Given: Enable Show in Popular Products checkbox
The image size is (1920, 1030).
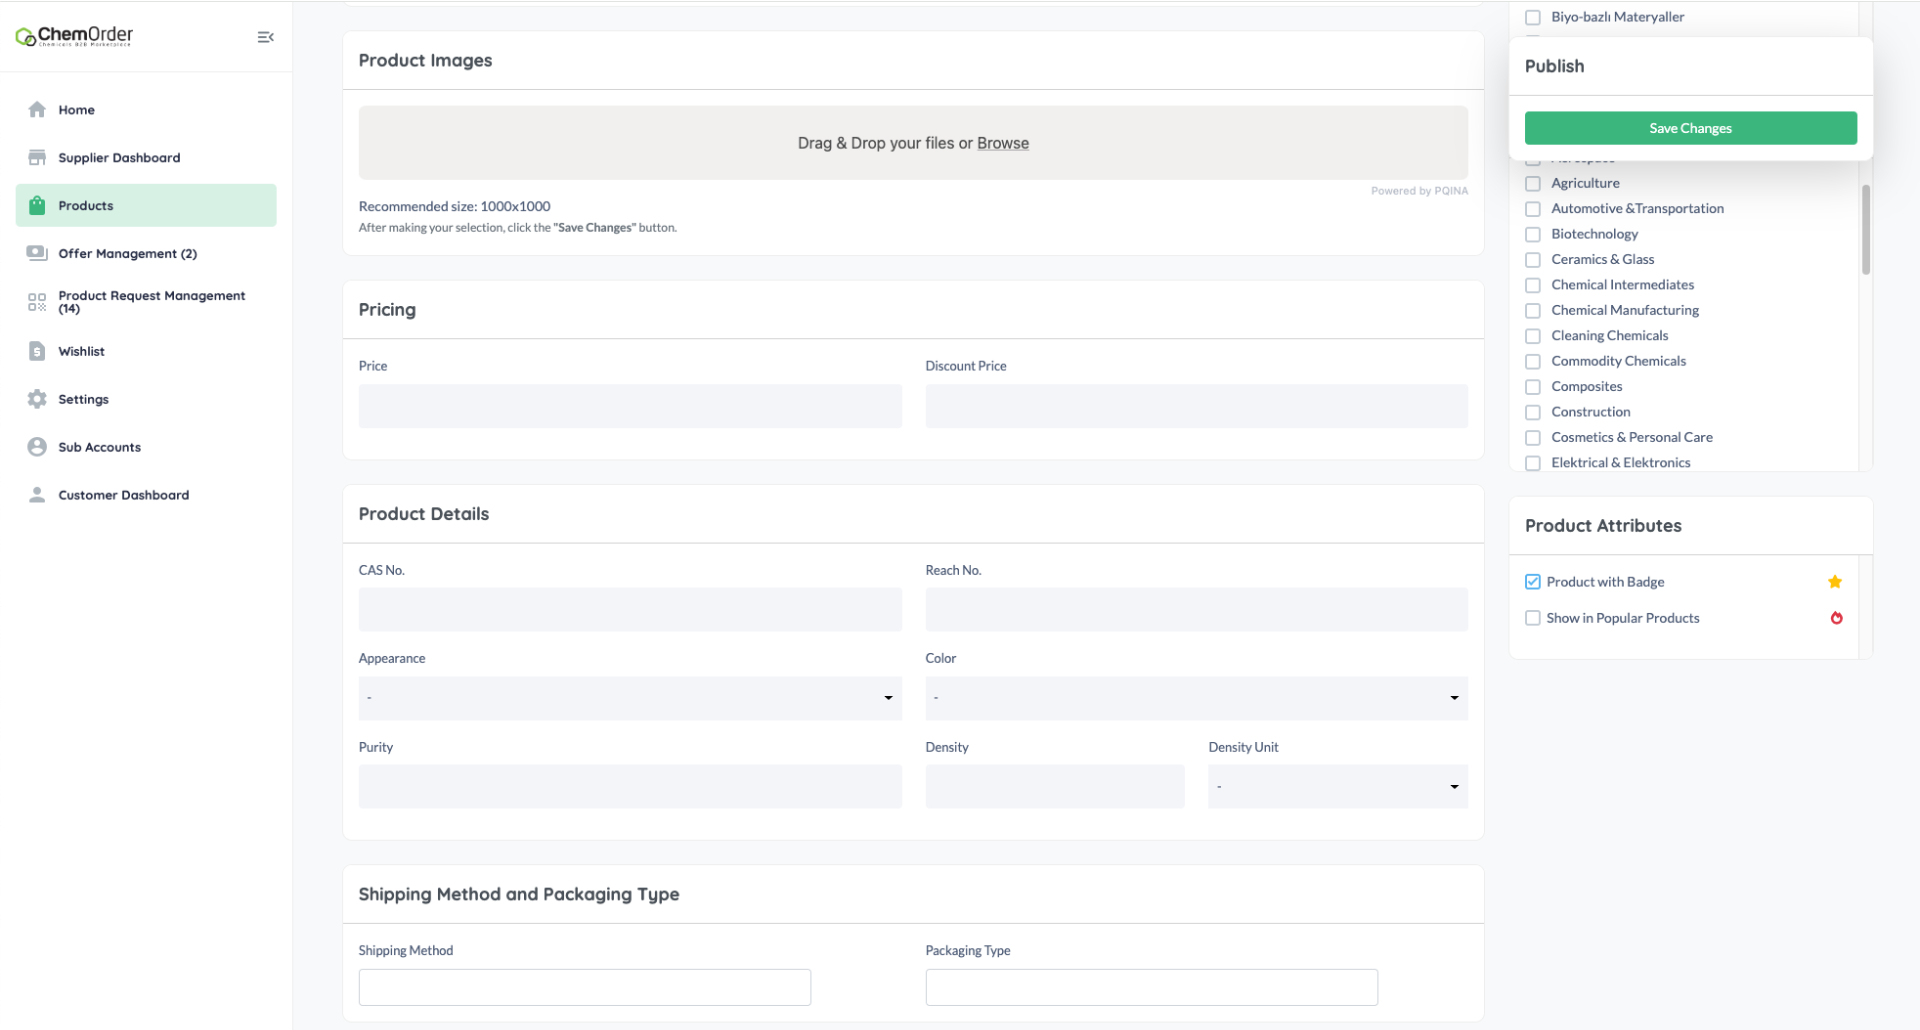Looking at the screenshot, I should (x=1532, y=618).
